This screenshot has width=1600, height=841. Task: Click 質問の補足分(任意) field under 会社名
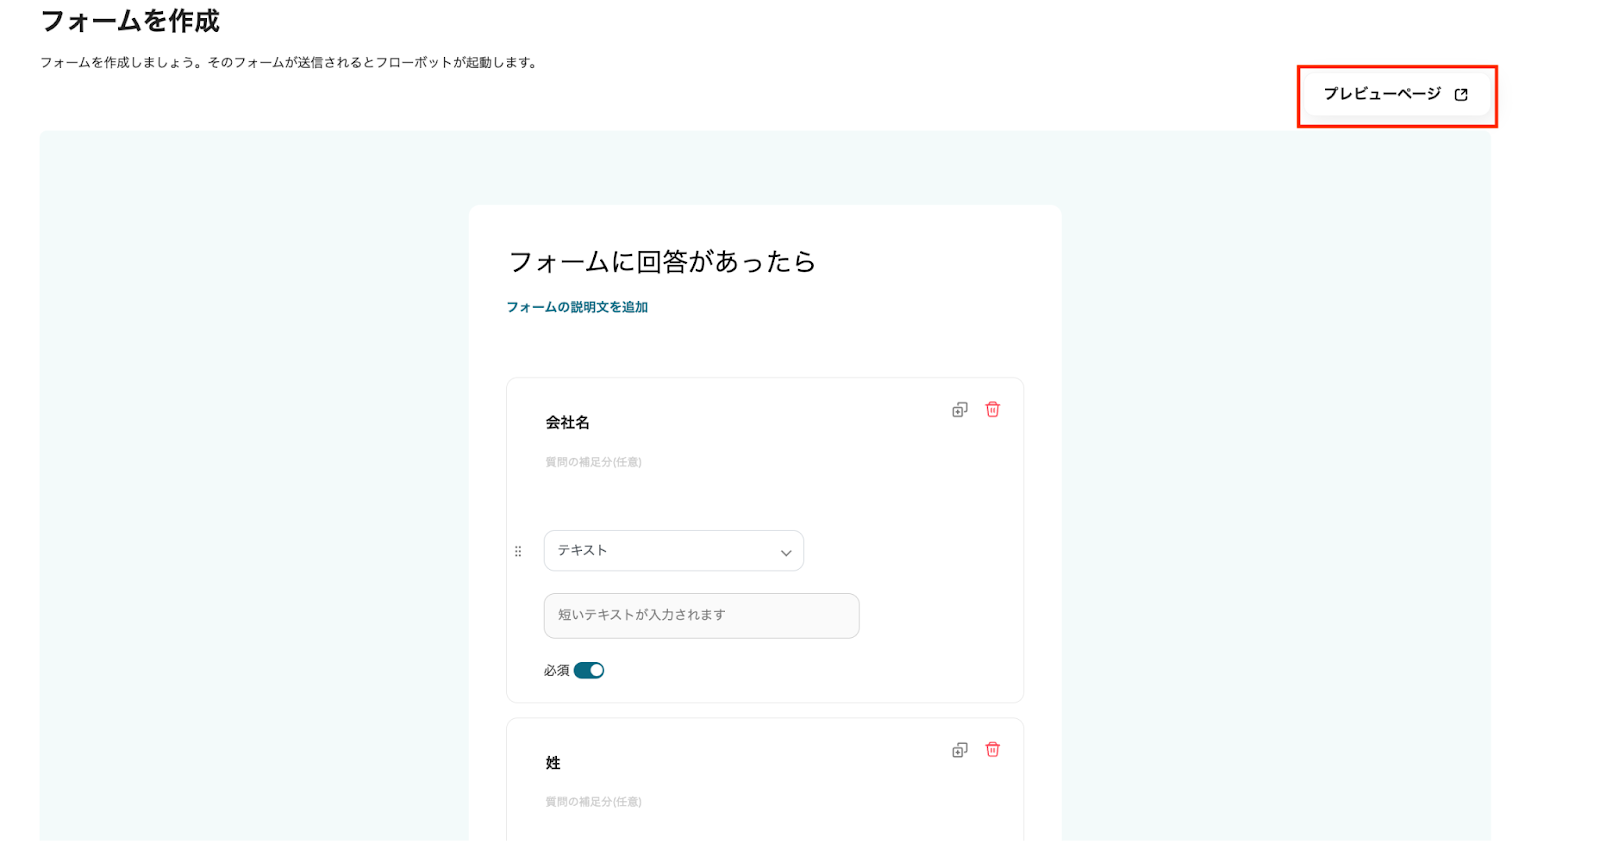pos(593,462)
